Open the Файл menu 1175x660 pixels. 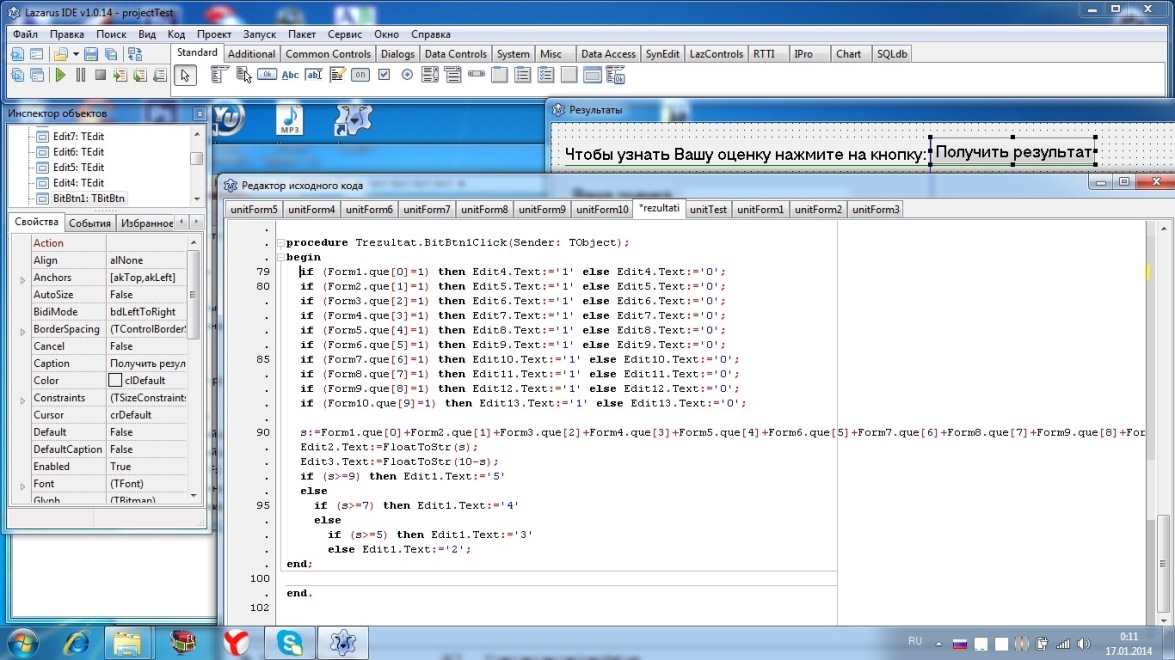point(25,34)
